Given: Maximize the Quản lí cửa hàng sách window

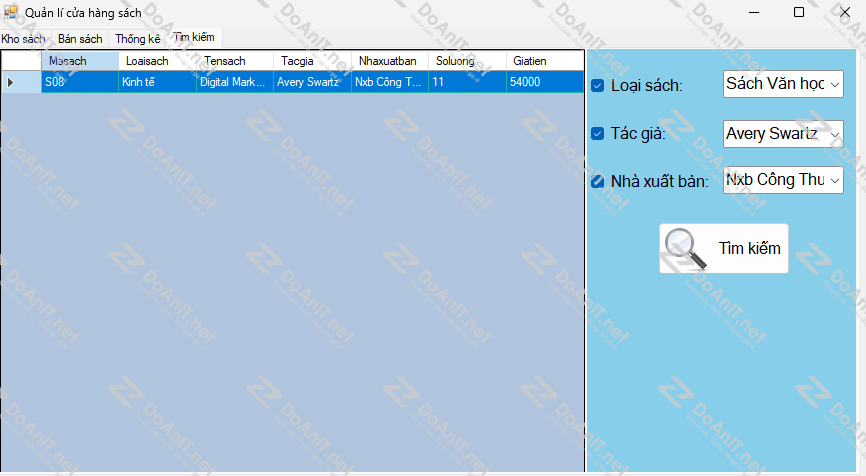Looking at the screenshot, I should (798, 12).
